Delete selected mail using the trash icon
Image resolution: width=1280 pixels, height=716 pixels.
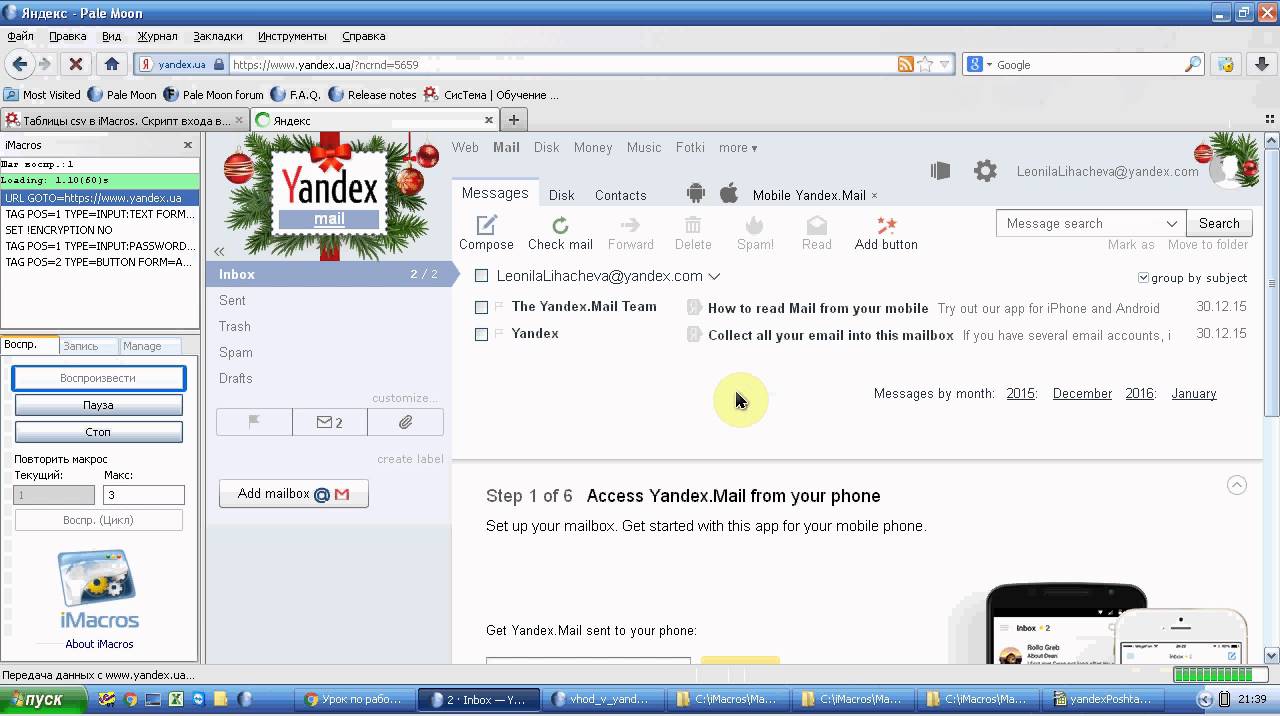coord(693,233)
